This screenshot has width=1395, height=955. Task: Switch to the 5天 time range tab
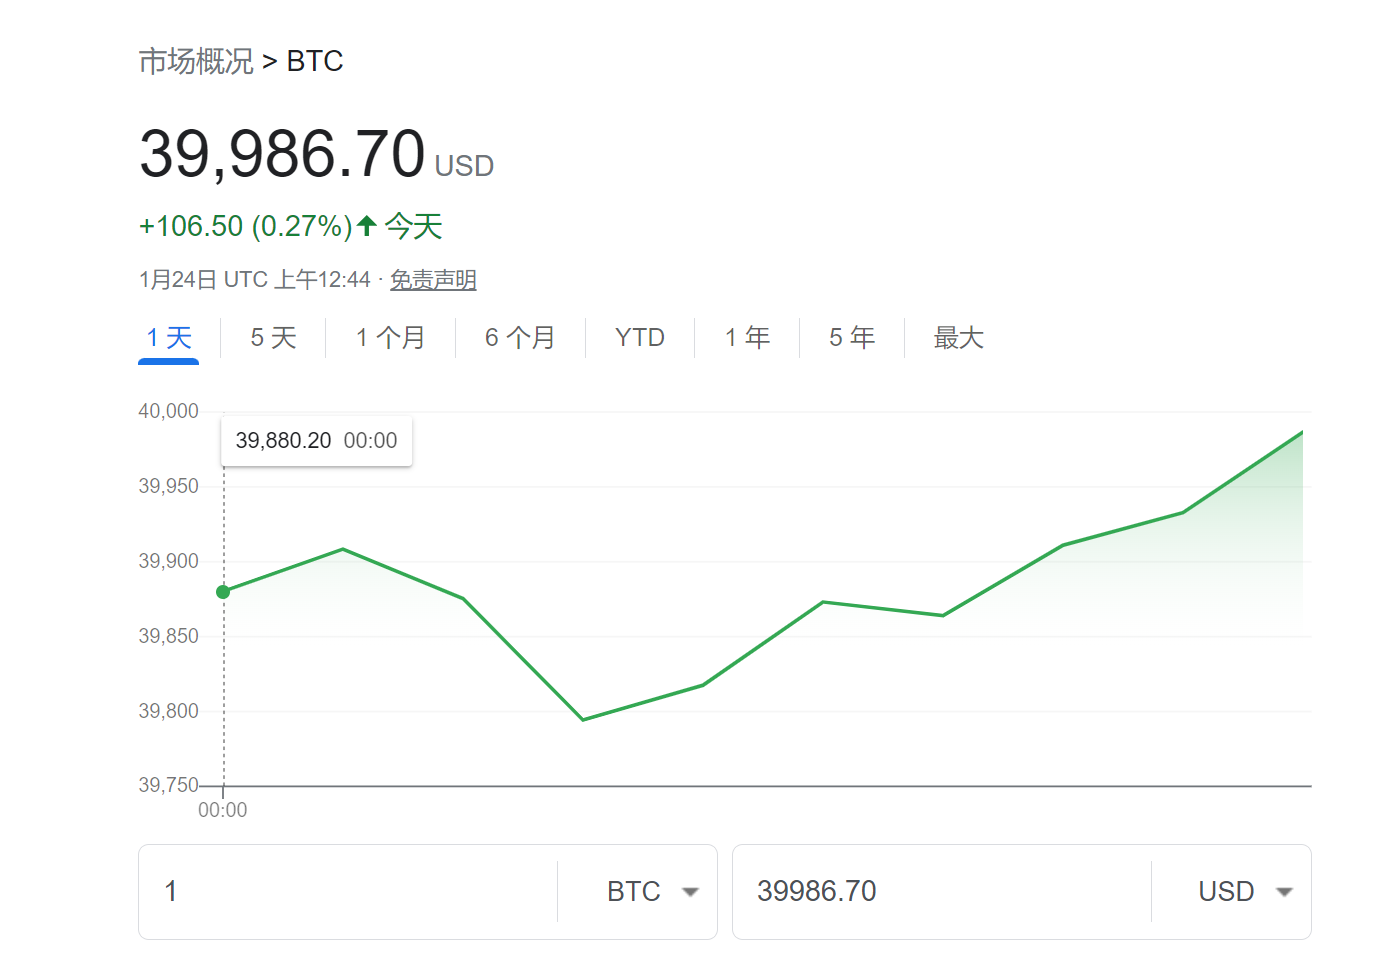pos(271,338)
